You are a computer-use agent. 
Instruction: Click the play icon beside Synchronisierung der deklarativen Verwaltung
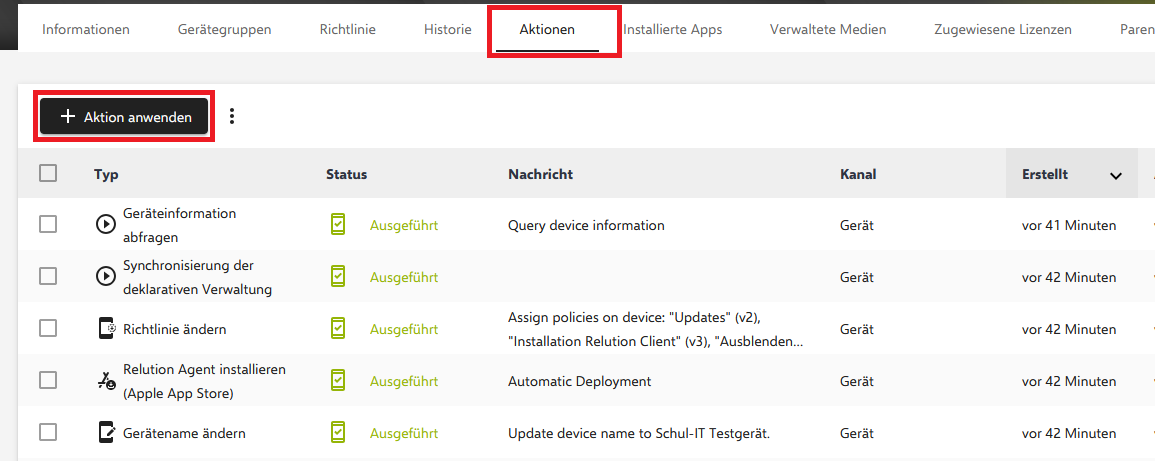pyautogui.click(x=105, y=277)
